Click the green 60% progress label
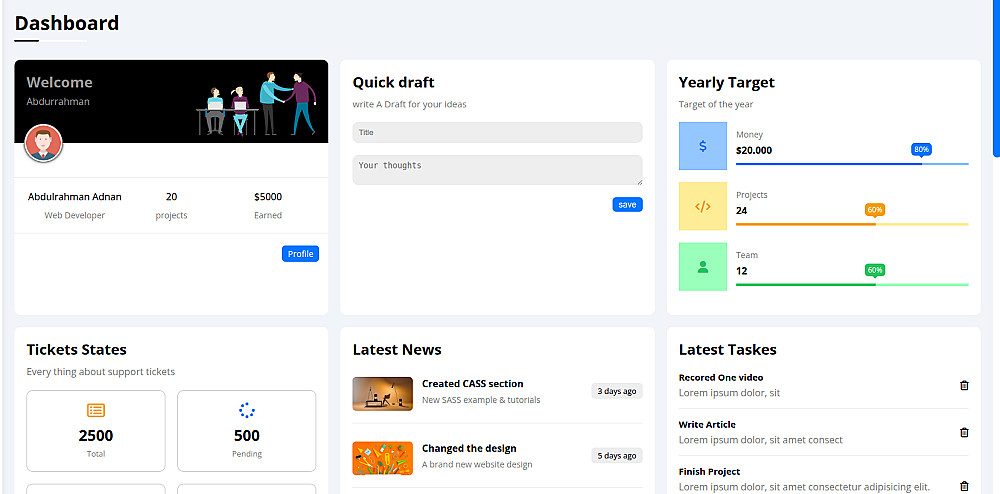Image resolution: width=1000 pixels, height=494 pixels. pos(875,270)
